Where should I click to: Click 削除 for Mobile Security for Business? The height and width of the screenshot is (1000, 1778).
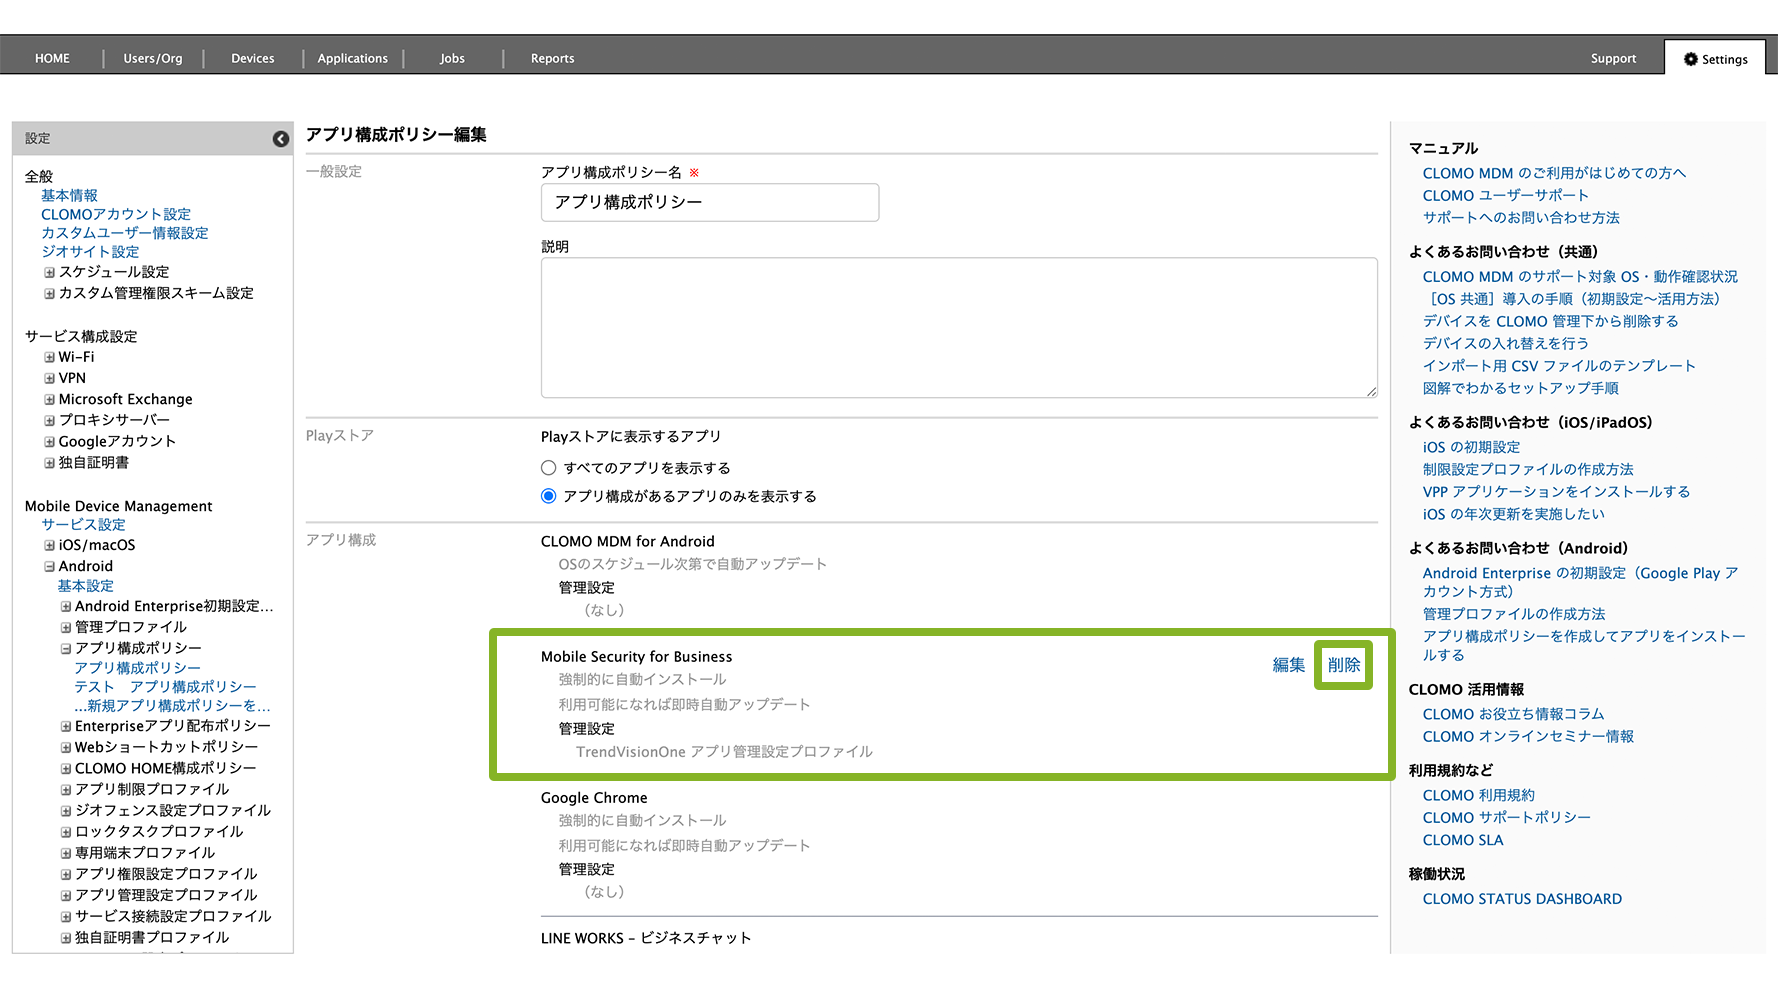click(x=1343, y=665)
